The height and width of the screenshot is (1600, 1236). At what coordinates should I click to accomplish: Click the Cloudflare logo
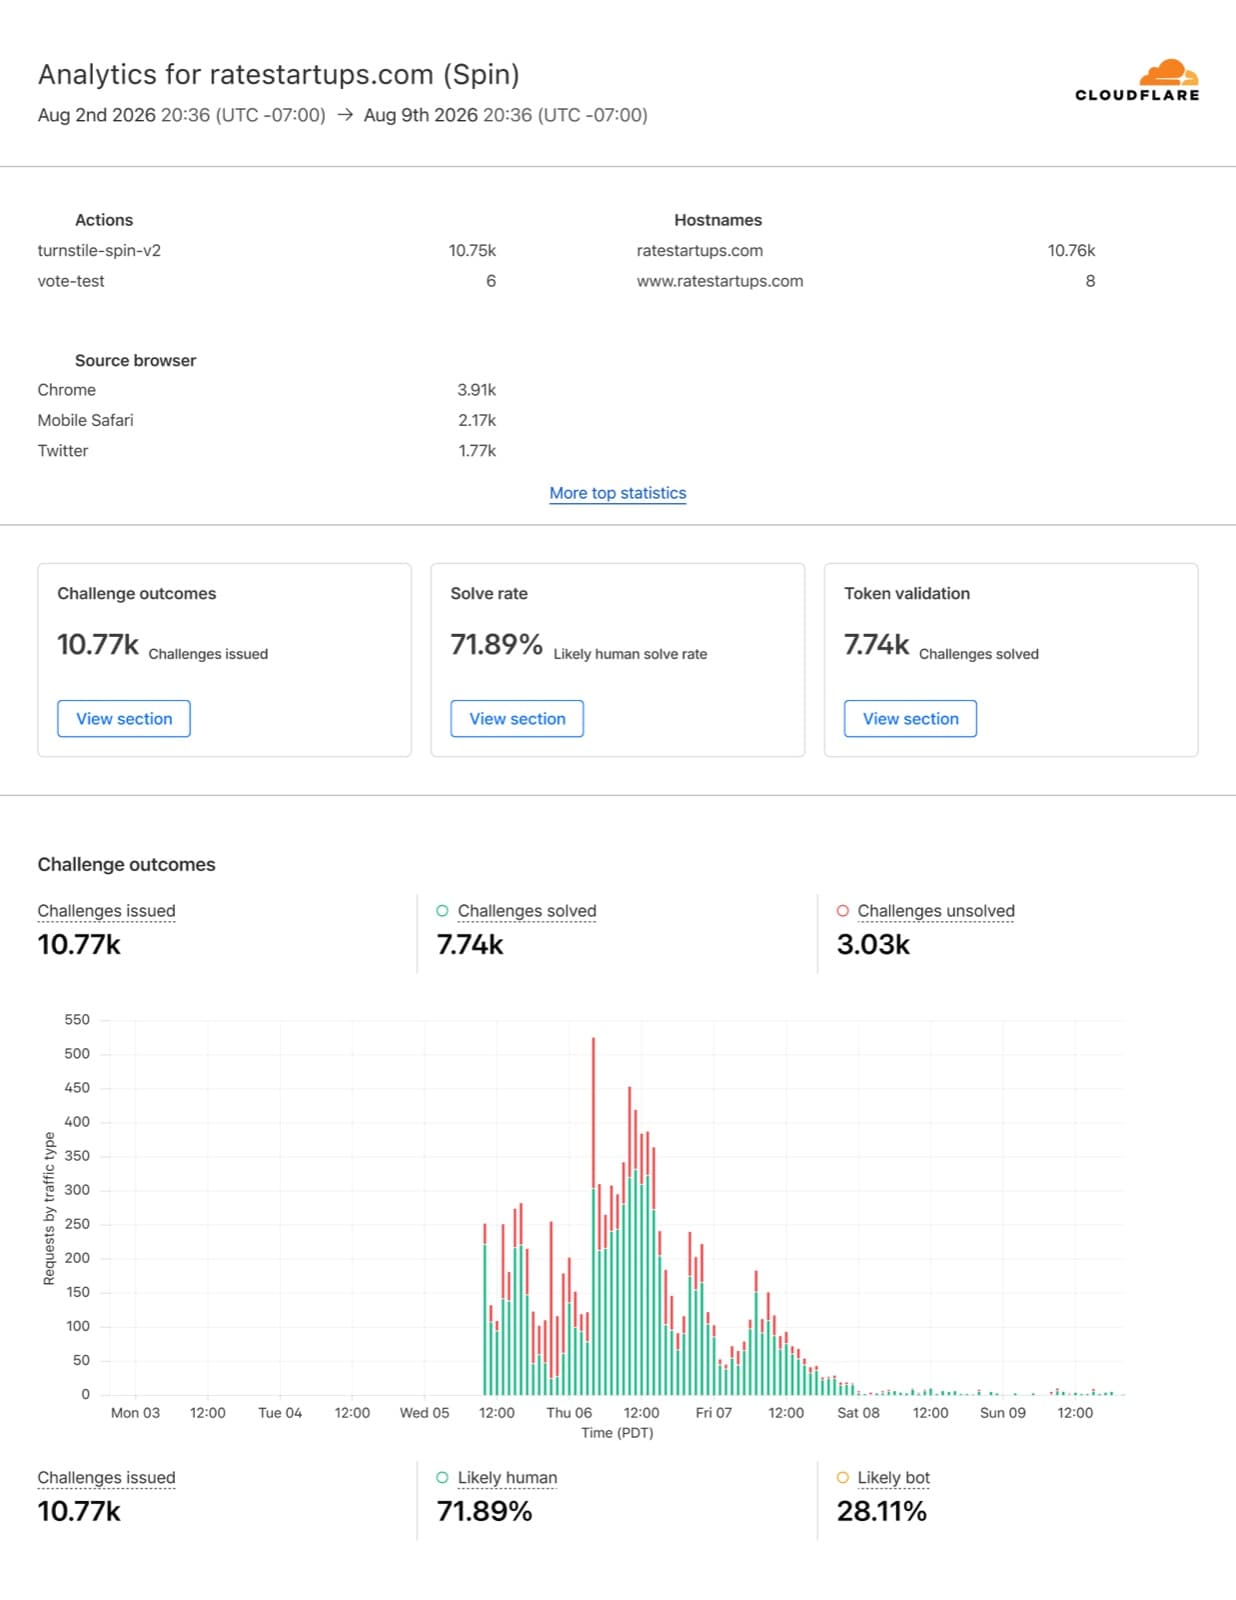point(1137,81)
